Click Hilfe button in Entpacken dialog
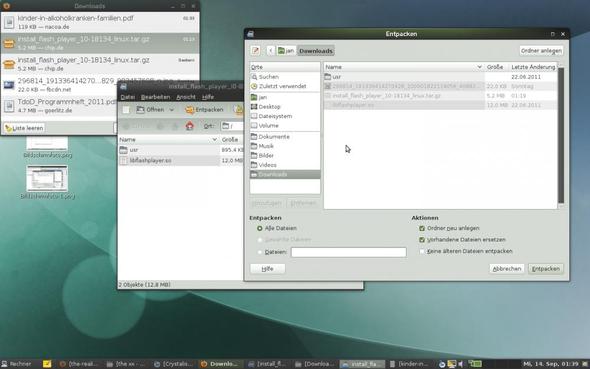 (268, 269)
